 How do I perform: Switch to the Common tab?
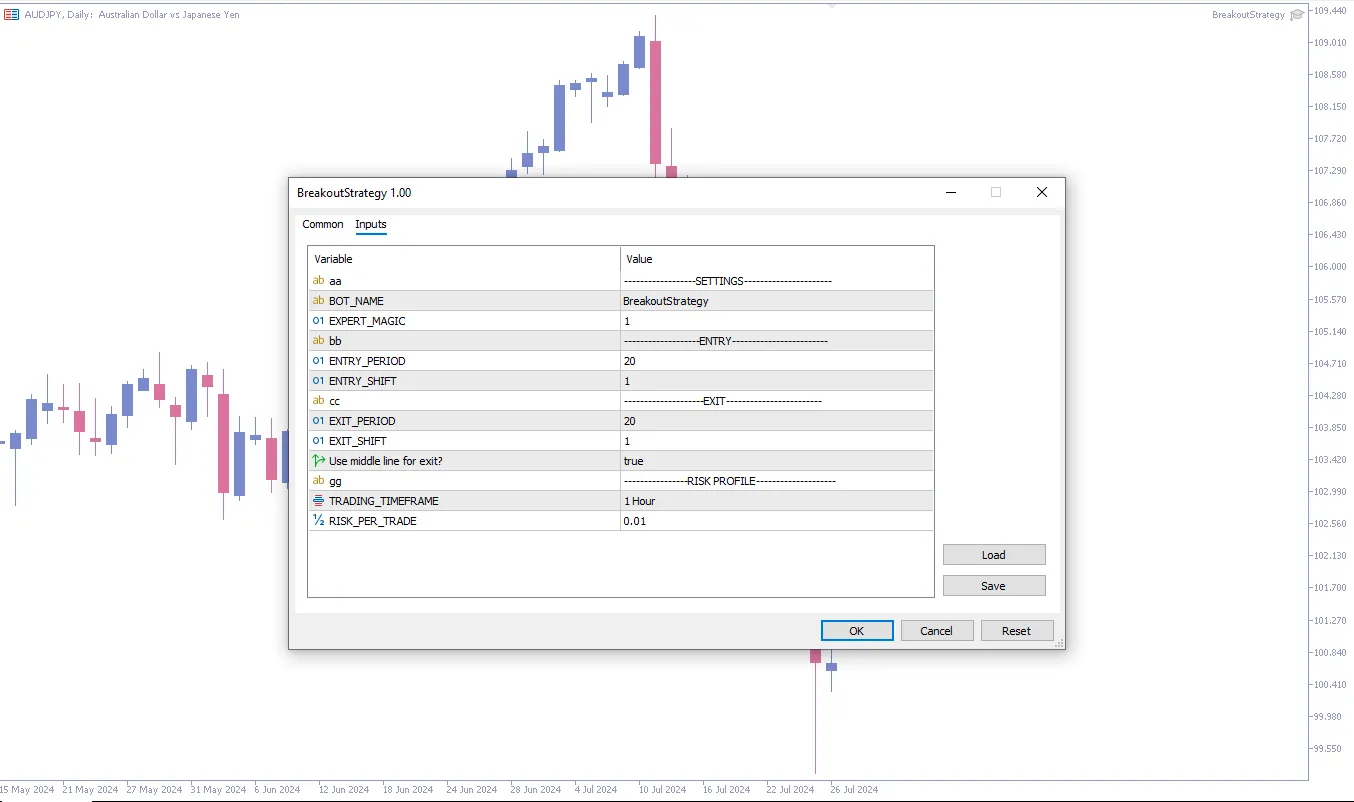pos(323,225)
